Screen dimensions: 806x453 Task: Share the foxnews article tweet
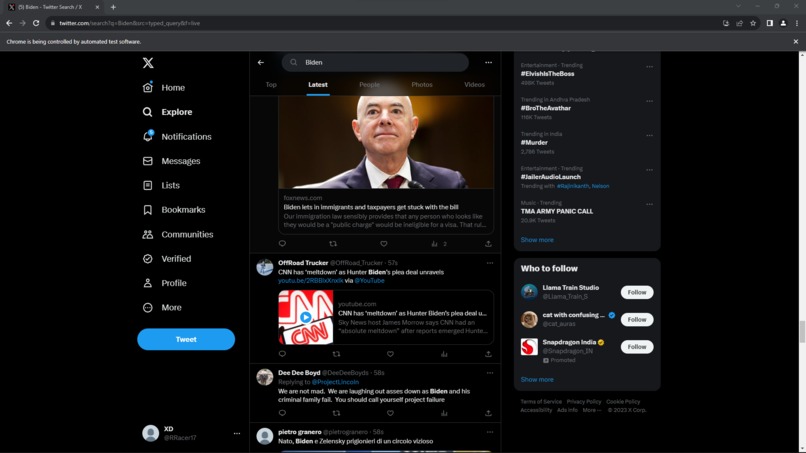click(x=488, y=244)
